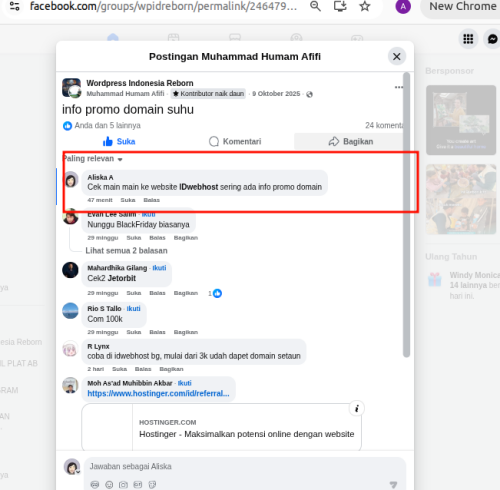500x490 pixels.
Task: Click Balas under the Cek2 Jetorbit comment
Action: tap(157, 293)
